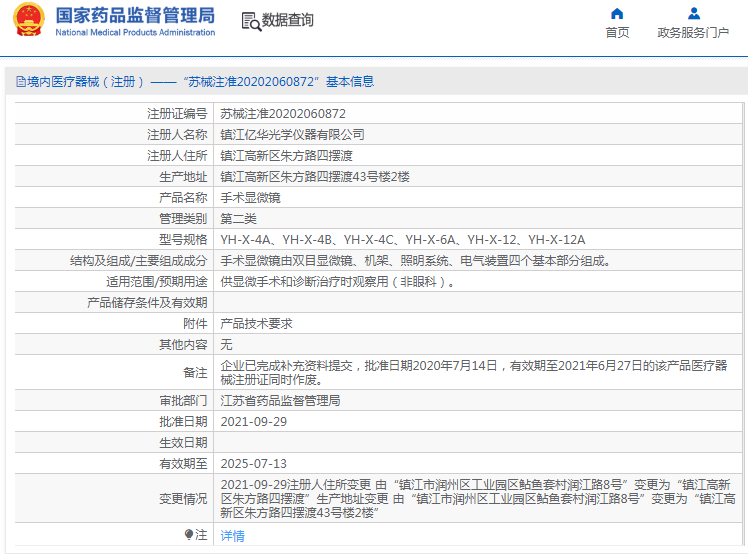The width and height of the screenshot is (748, 554).
Task: Open the 数据查询 search icon
Action: [251, 22]
